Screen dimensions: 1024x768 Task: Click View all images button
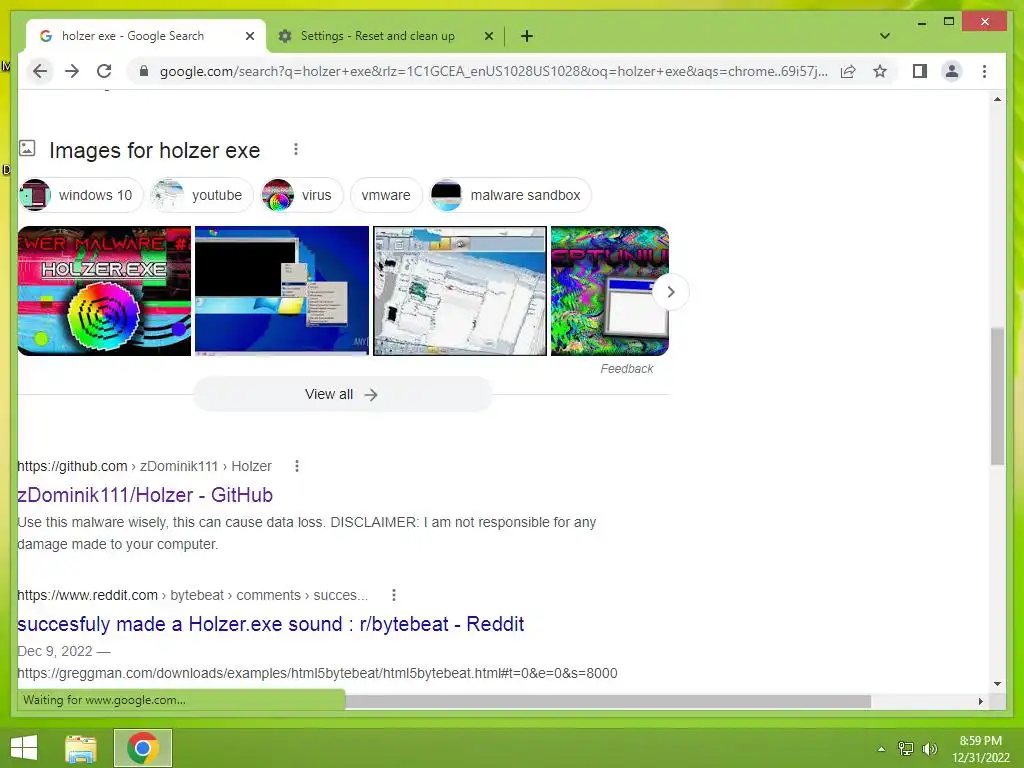coord(342,394)
